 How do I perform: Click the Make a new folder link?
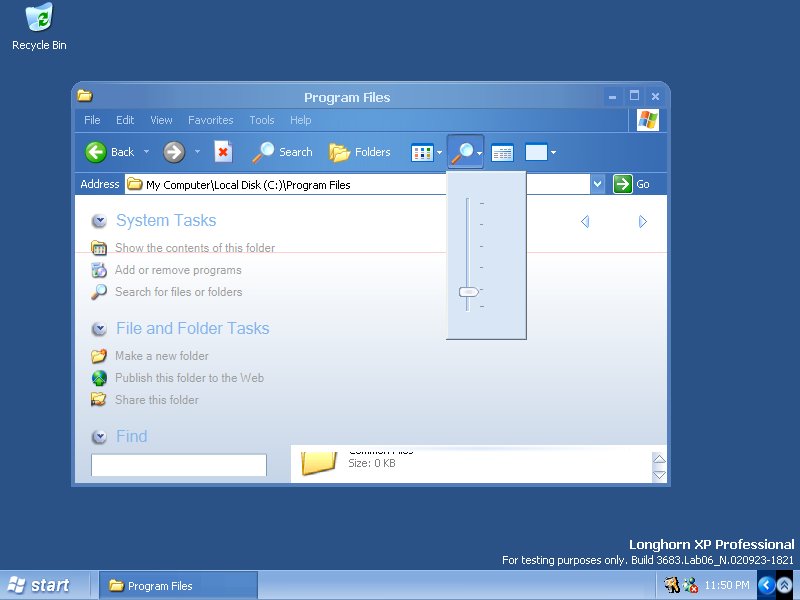tap(161, 356)
